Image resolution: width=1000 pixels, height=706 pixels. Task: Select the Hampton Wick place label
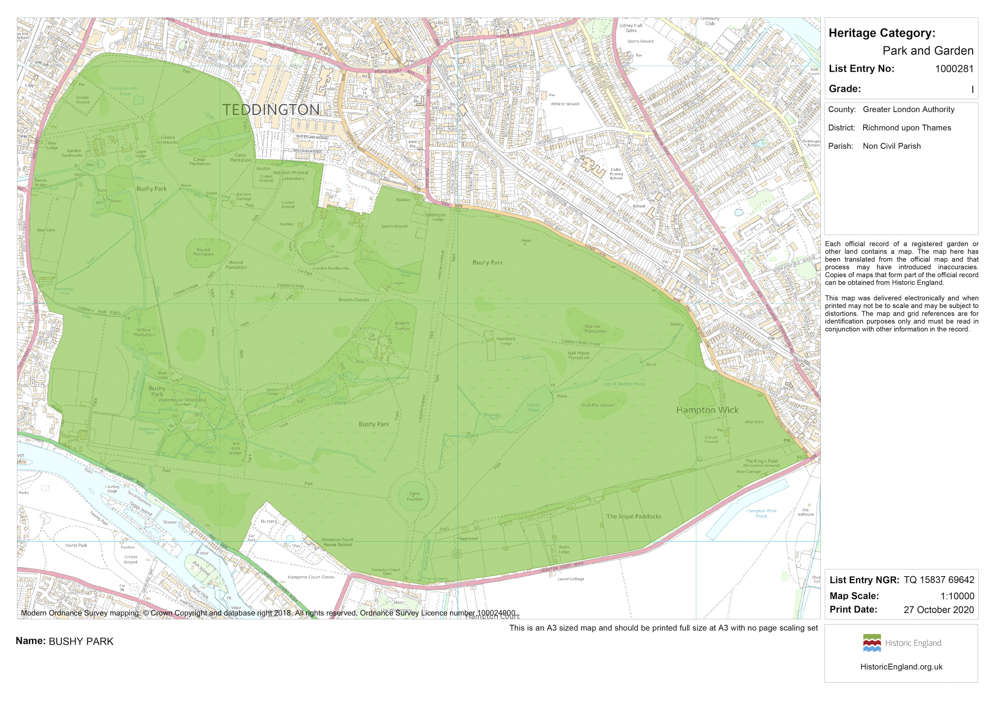point(707,410)
